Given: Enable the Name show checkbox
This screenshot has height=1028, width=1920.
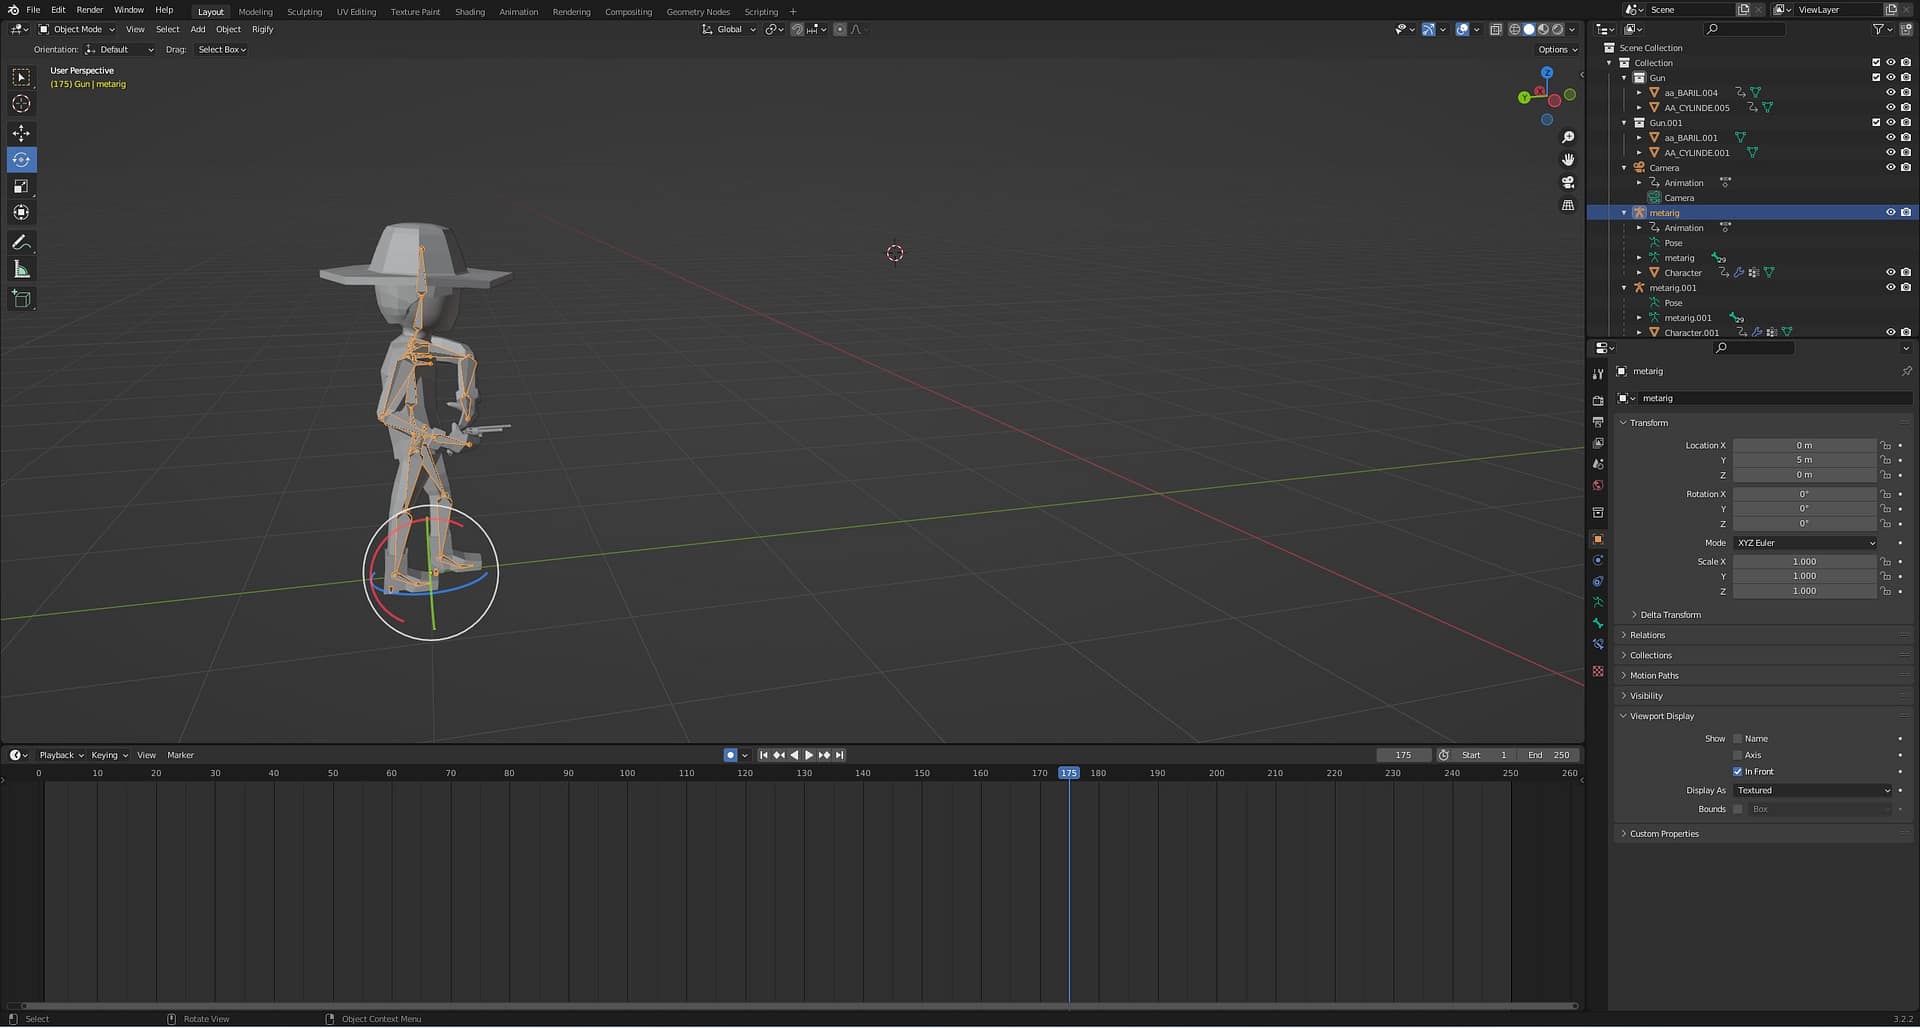Looking at the screenshot, I should [x=1738, y=739].
